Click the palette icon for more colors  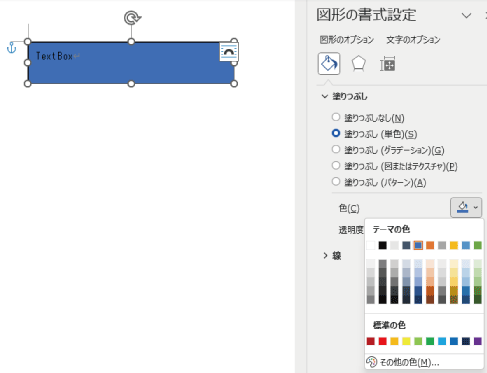click(371, 362)
